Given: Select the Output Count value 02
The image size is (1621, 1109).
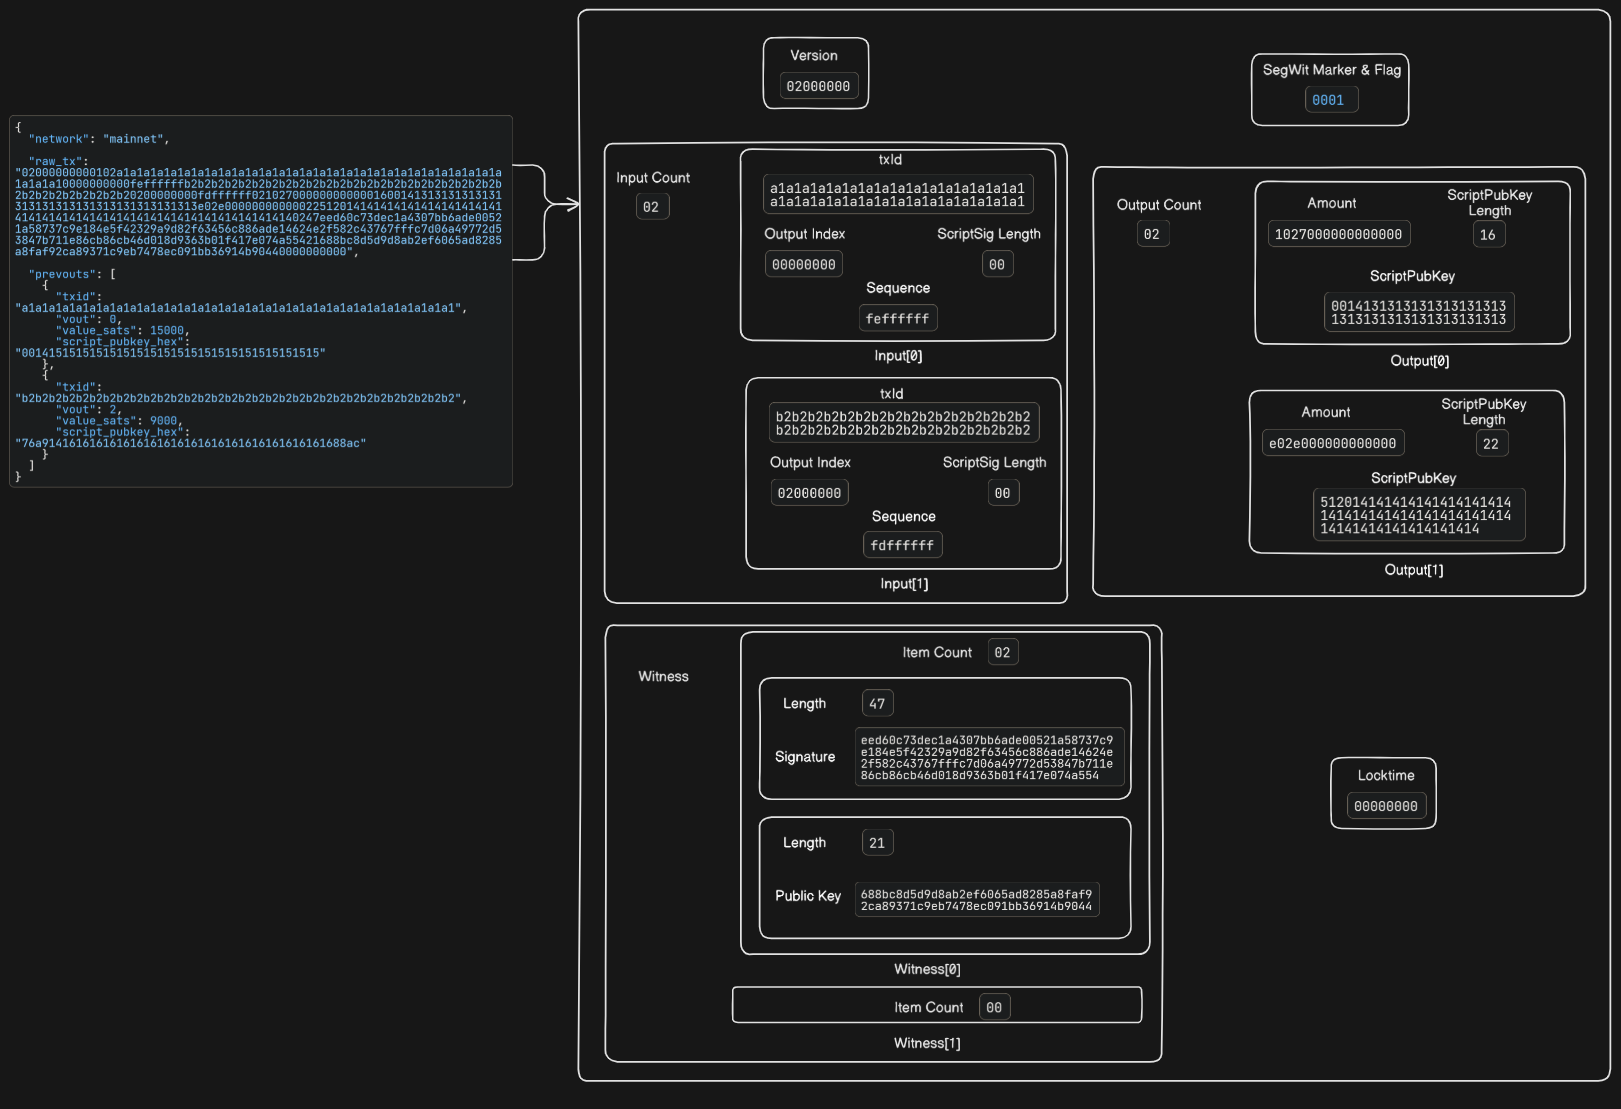Looking at the screenshot, I should (x=1152, y=233).
